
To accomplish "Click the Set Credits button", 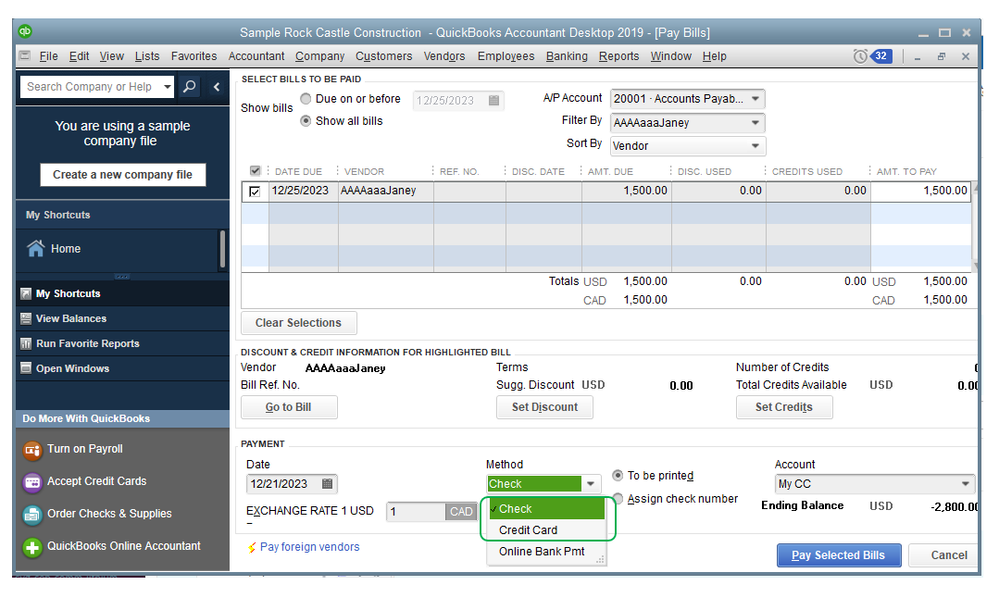I will point(784,407).
